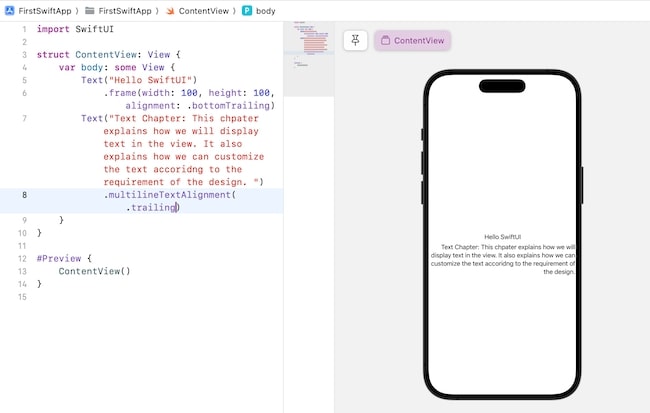Click 'alignment: .bottomTrailing)' code
The height and width of the screenshot is (413, 650).
click(x=200, y=106)
